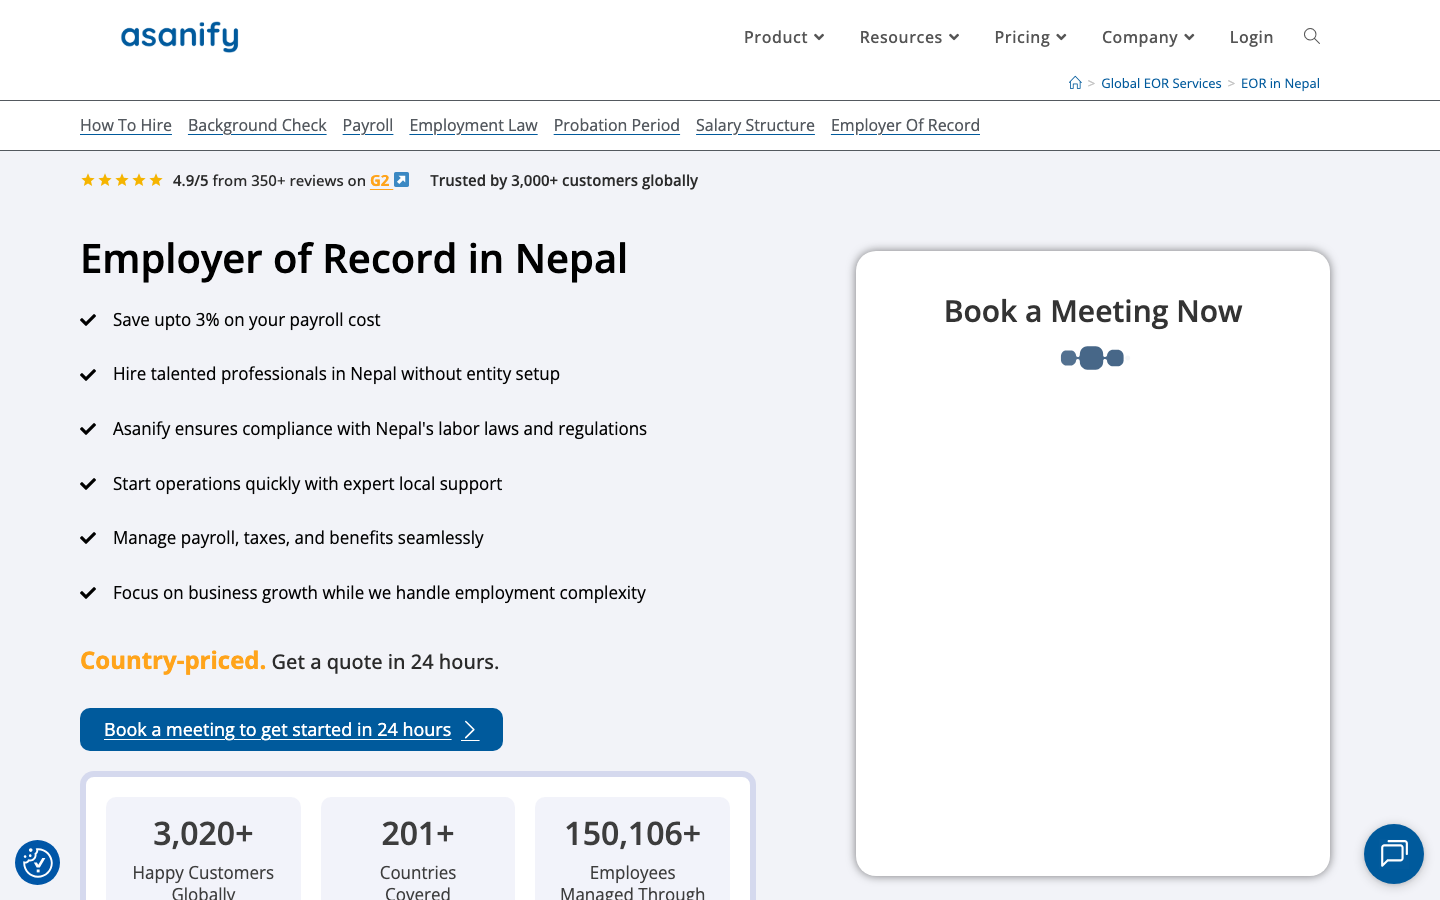Click the '150,106+' employees stat
Image resolution: width=1440 pixels, height=900 pixels.
tap(632, 833)
